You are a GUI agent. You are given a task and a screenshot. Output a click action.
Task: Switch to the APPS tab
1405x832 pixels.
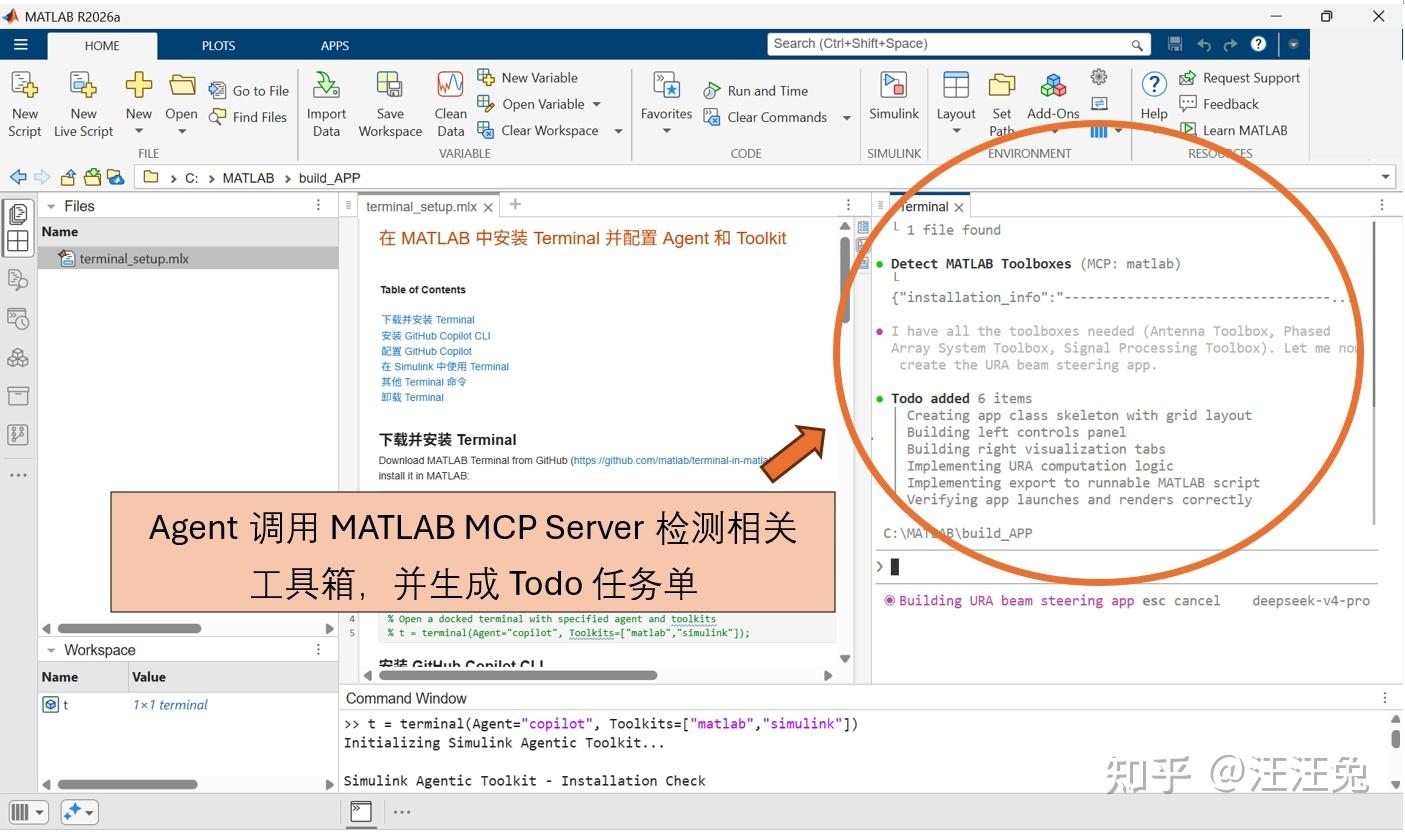coord(335,45)
